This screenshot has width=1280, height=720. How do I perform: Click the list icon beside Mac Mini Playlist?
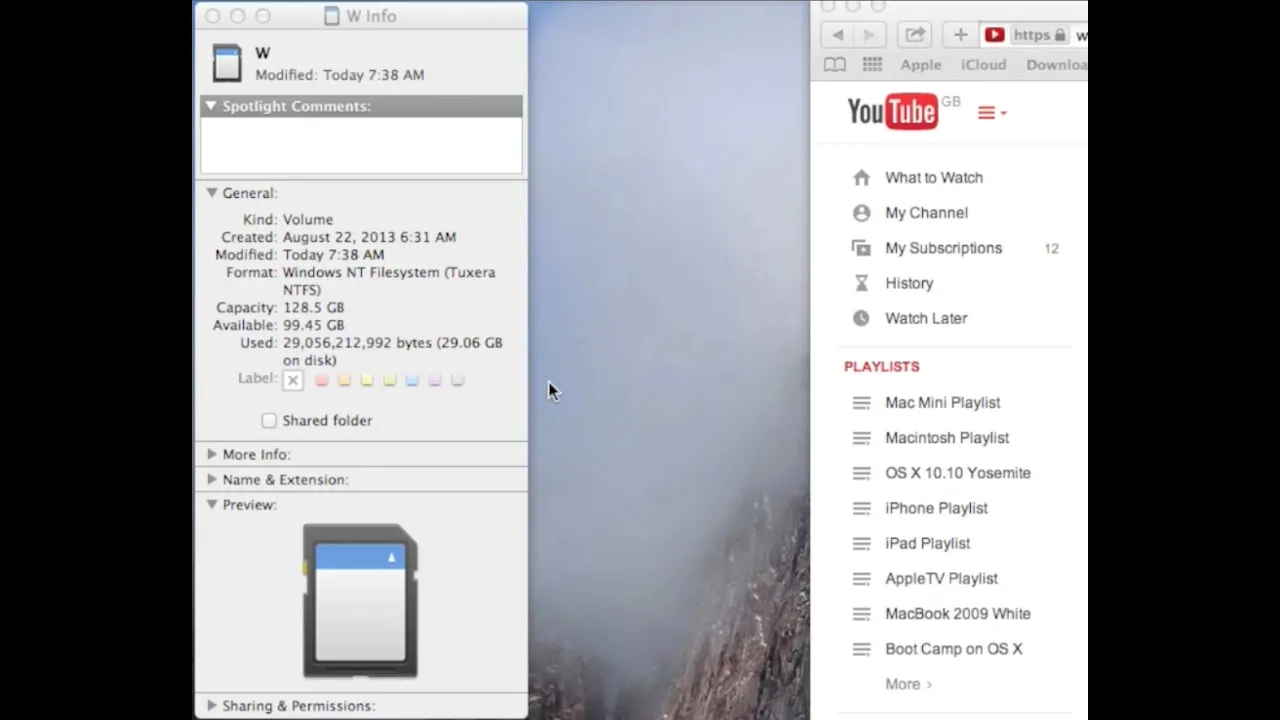click(861, 403)
